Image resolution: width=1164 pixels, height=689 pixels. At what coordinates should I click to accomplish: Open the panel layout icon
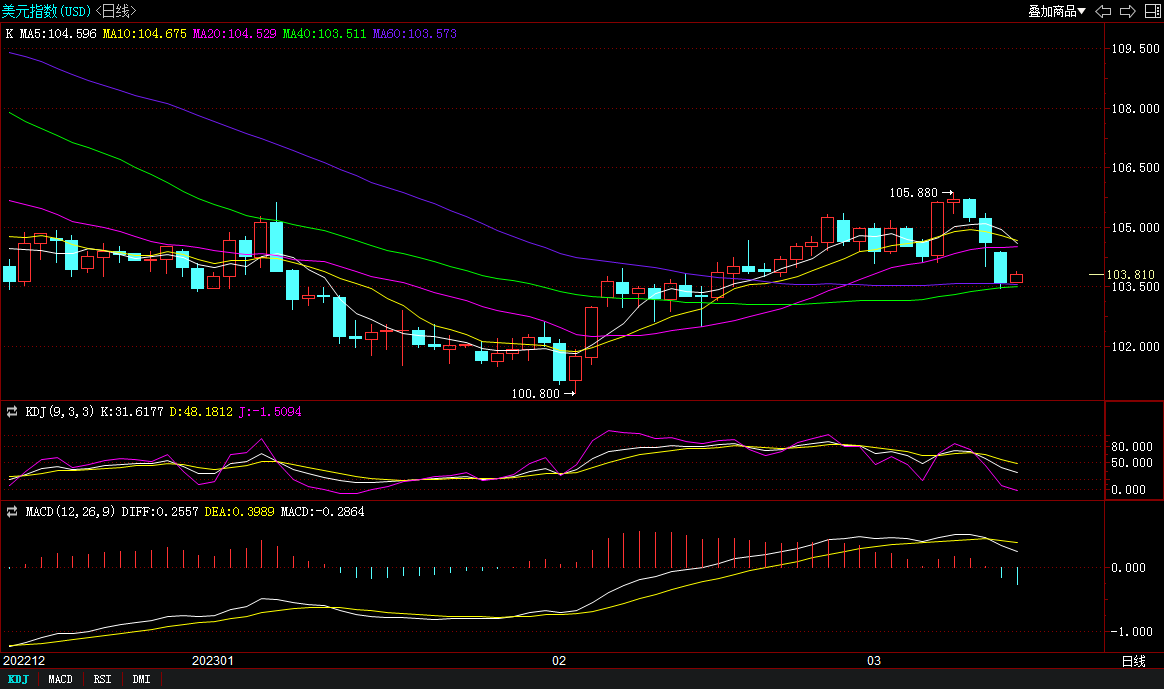(1151, 11)
